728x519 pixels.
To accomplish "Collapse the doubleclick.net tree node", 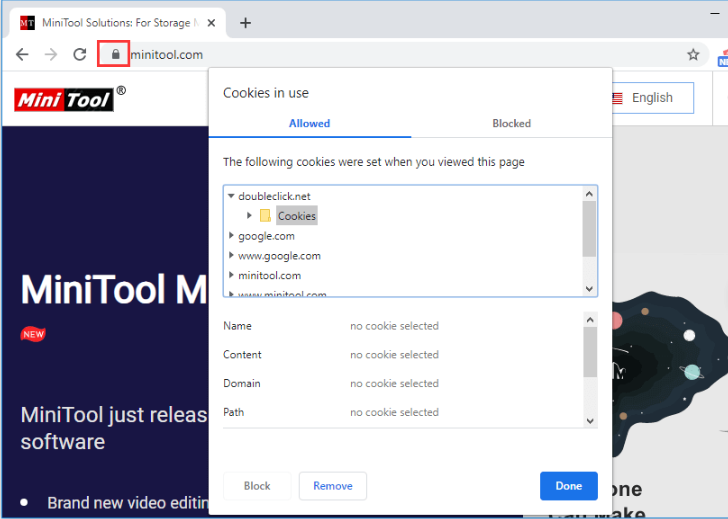I will tap(231, 196).
